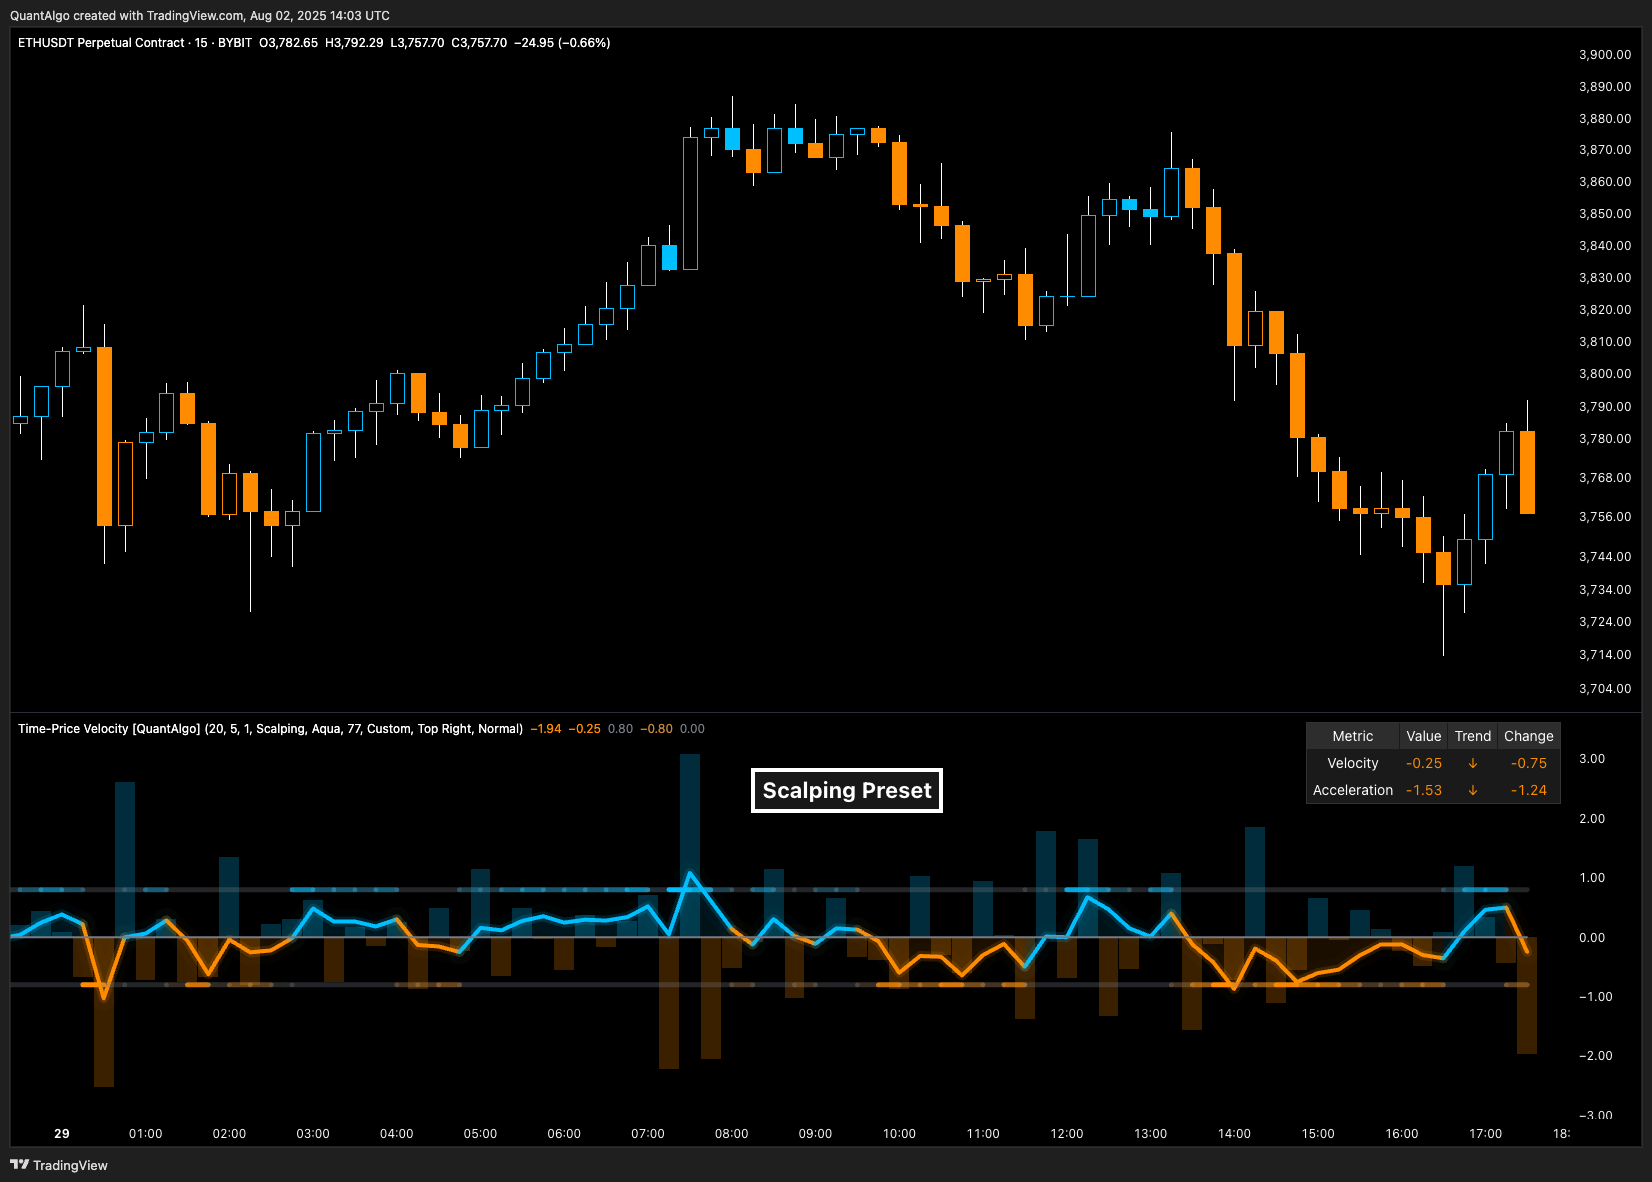Click the Scalping Preset label box
Image resolution: width=1652 pixels, height=1182 pixels.
point(847,791)
